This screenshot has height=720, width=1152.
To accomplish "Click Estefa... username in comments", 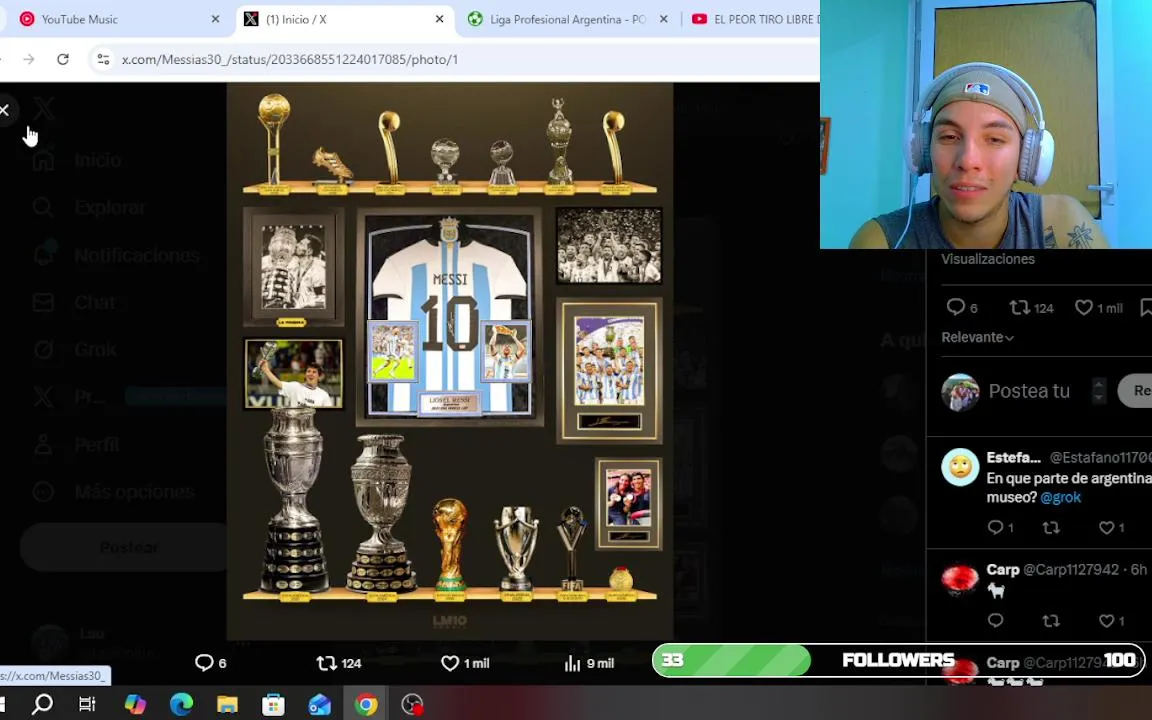I will (x=1014, y=457).
